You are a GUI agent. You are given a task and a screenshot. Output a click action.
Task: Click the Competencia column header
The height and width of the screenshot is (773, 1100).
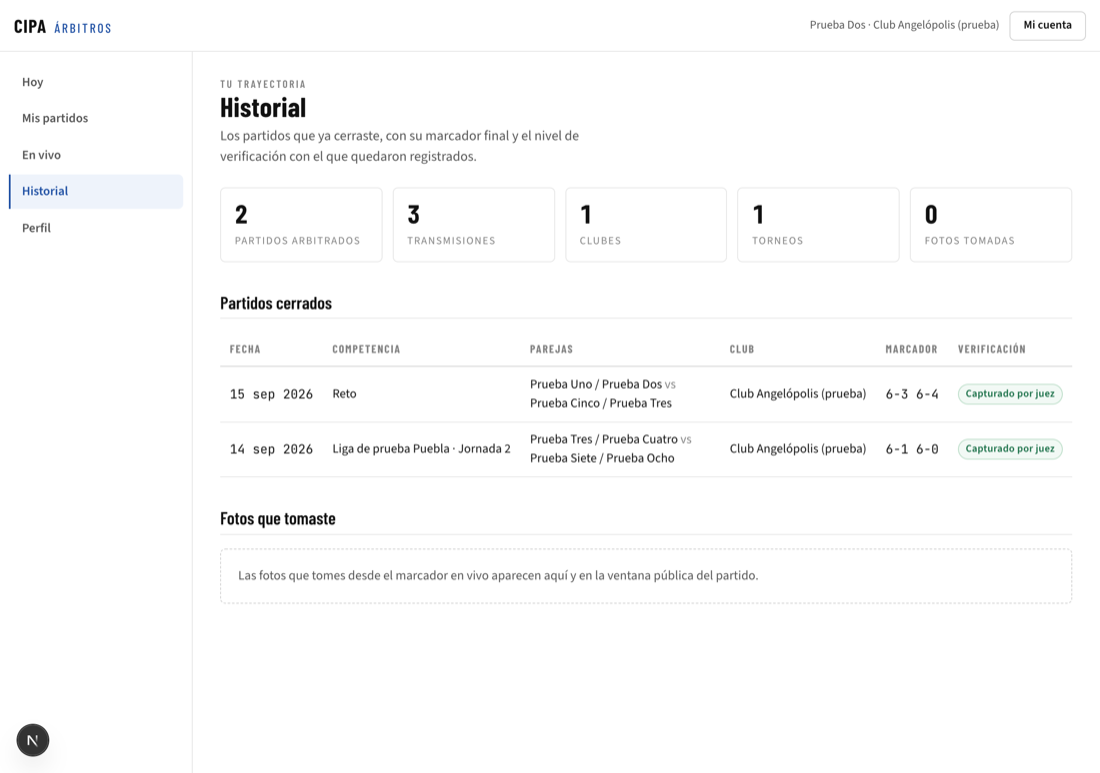coord(366,349)
